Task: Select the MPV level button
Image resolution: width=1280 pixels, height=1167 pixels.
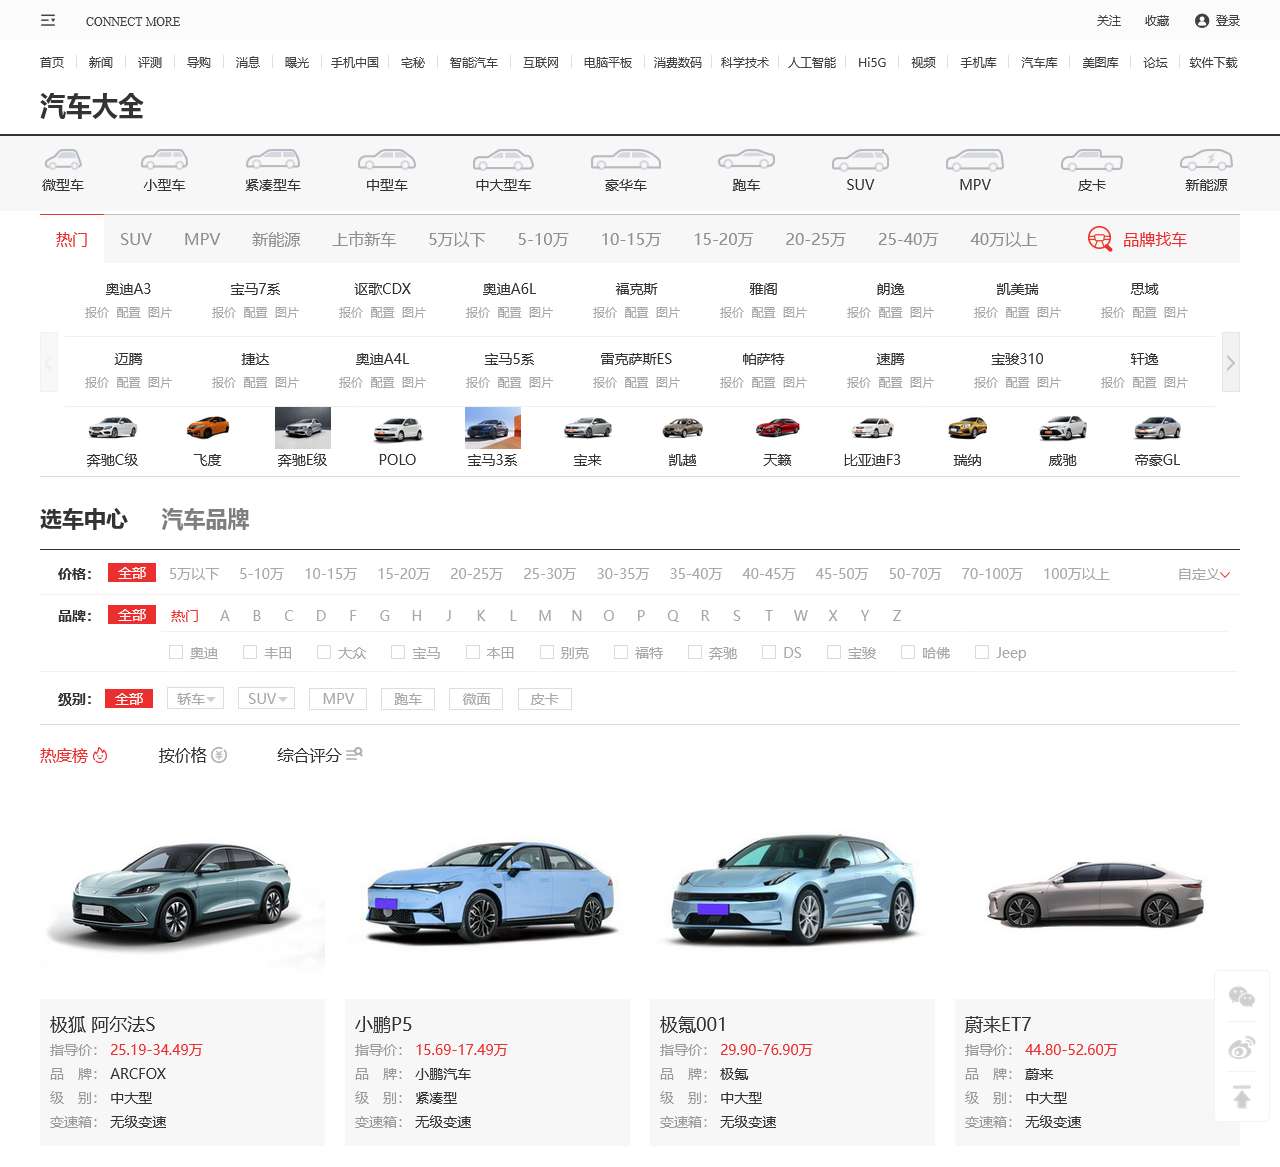Action: [x=338, y=699]
